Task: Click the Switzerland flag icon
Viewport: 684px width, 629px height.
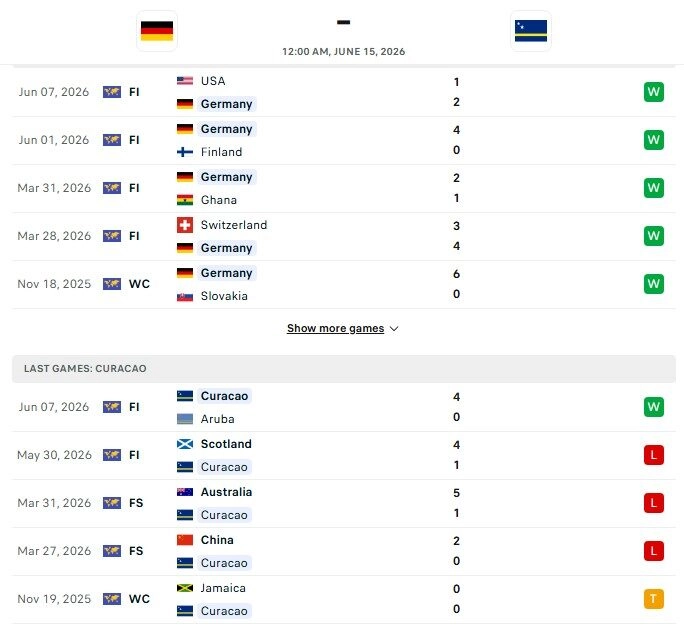Action: 185,225
